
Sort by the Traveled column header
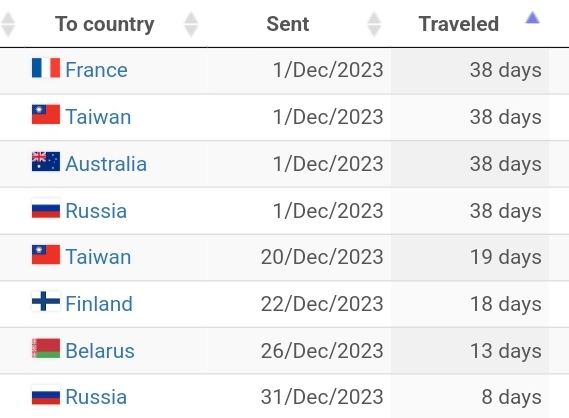(459, 24)
